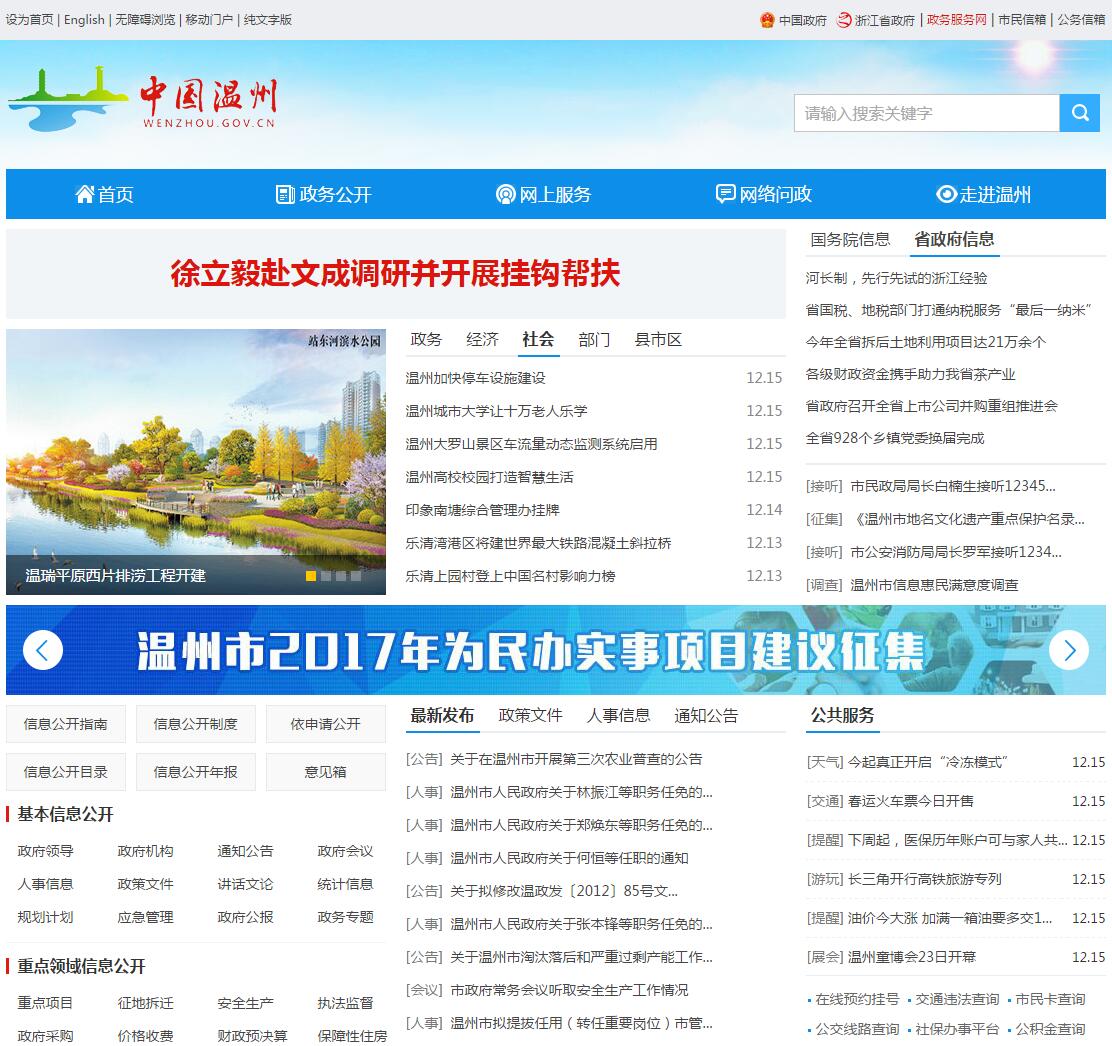This screenshot has width=1112, height=1046.
Task: Open 应急管理 link
Action: 145,917
